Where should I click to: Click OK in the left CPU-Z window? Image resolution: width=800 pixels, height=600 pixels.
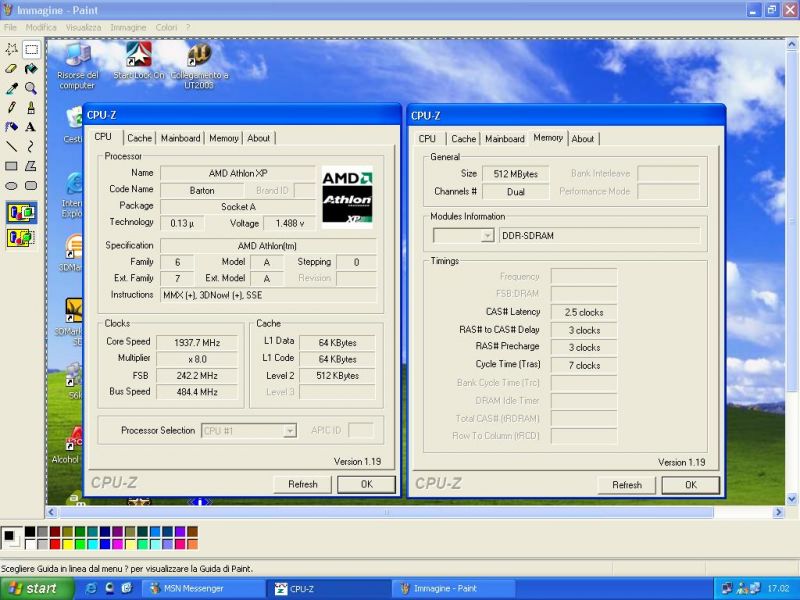(x=366, y=484)
